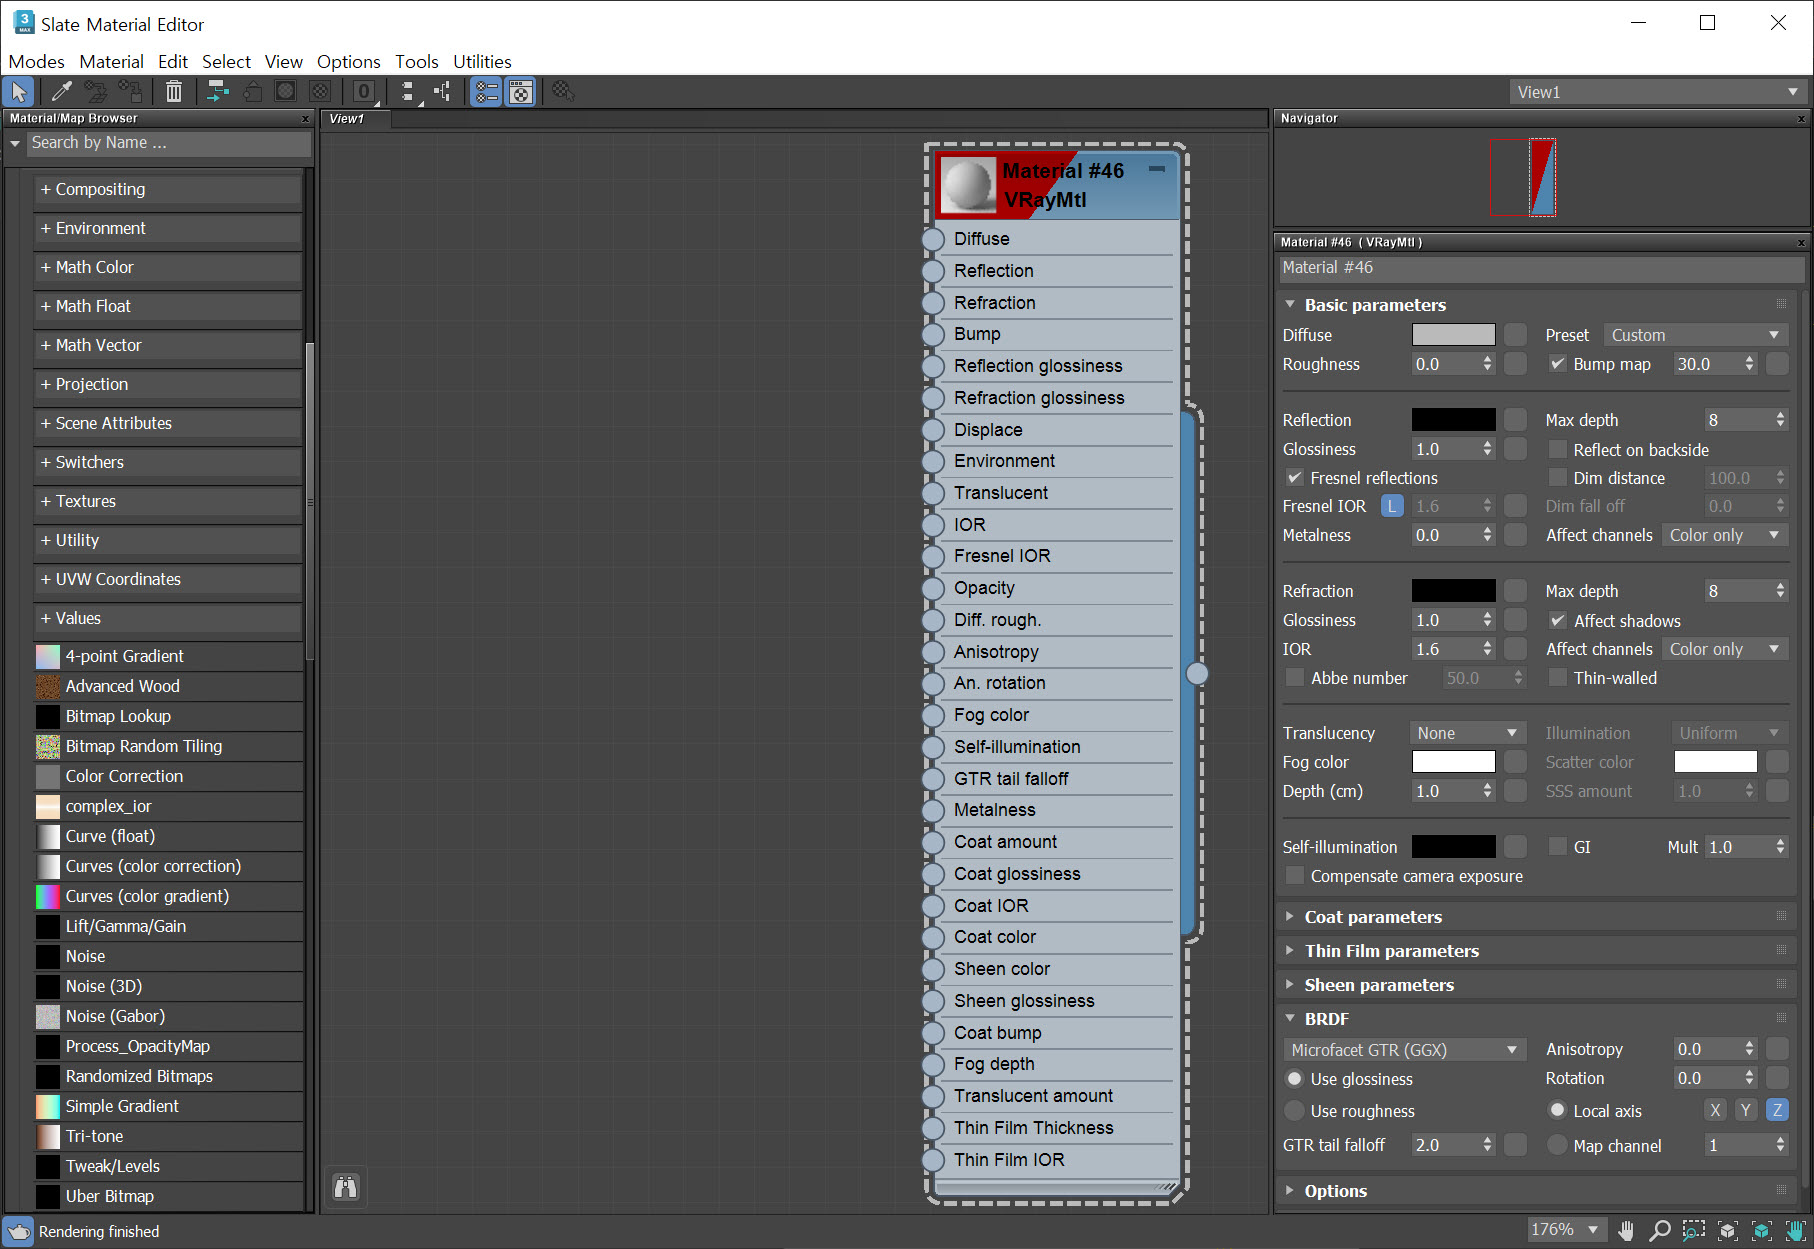Open Preset Custom dropdown
Image resolution: width=1814 pixels, height=1249 pixels.
coord(1696,335)
